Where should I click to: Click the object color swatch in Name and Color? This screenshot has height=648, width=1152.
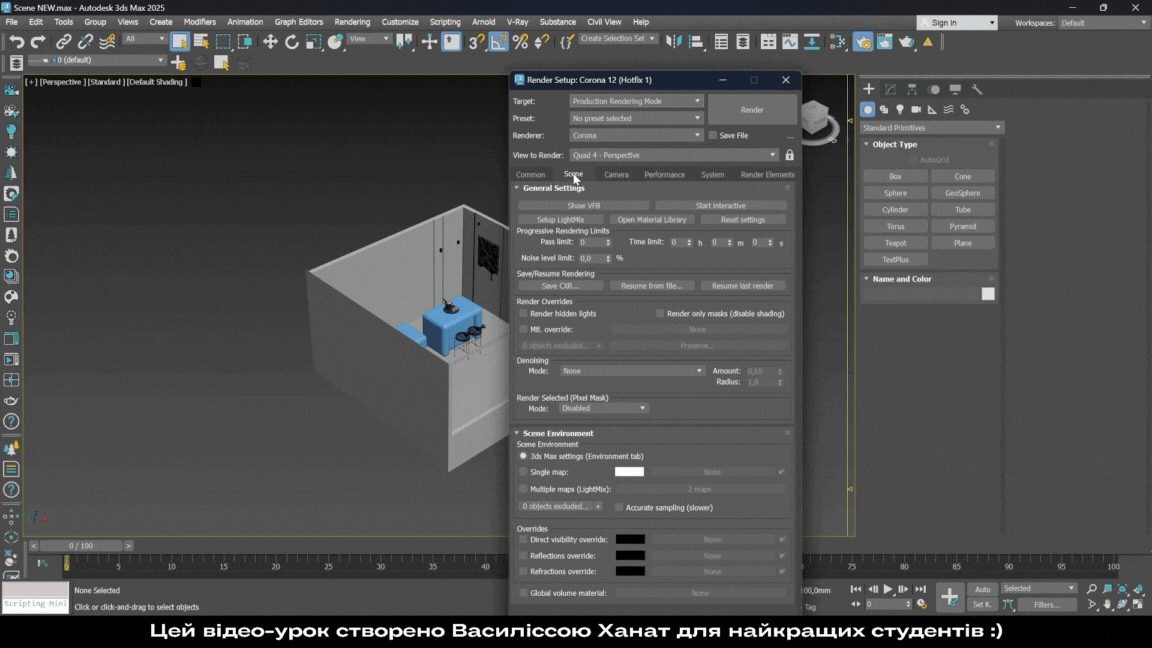[988, 294]
